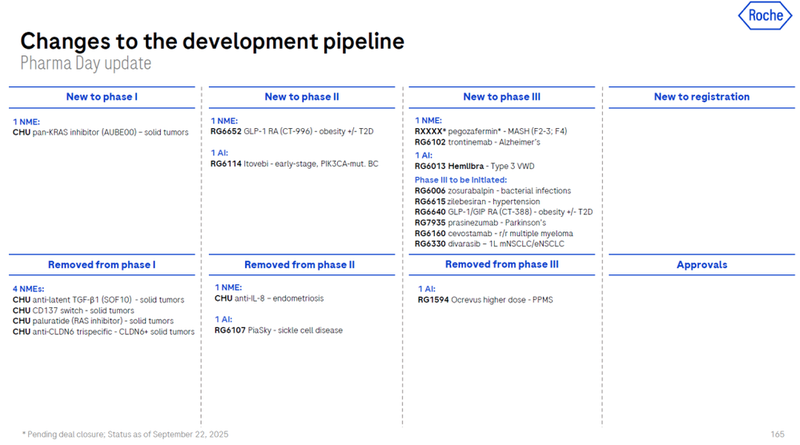The height and width of the screenshot is (445, 800).
Task: Click the 'New to registration' header
Action: (701, 97)
